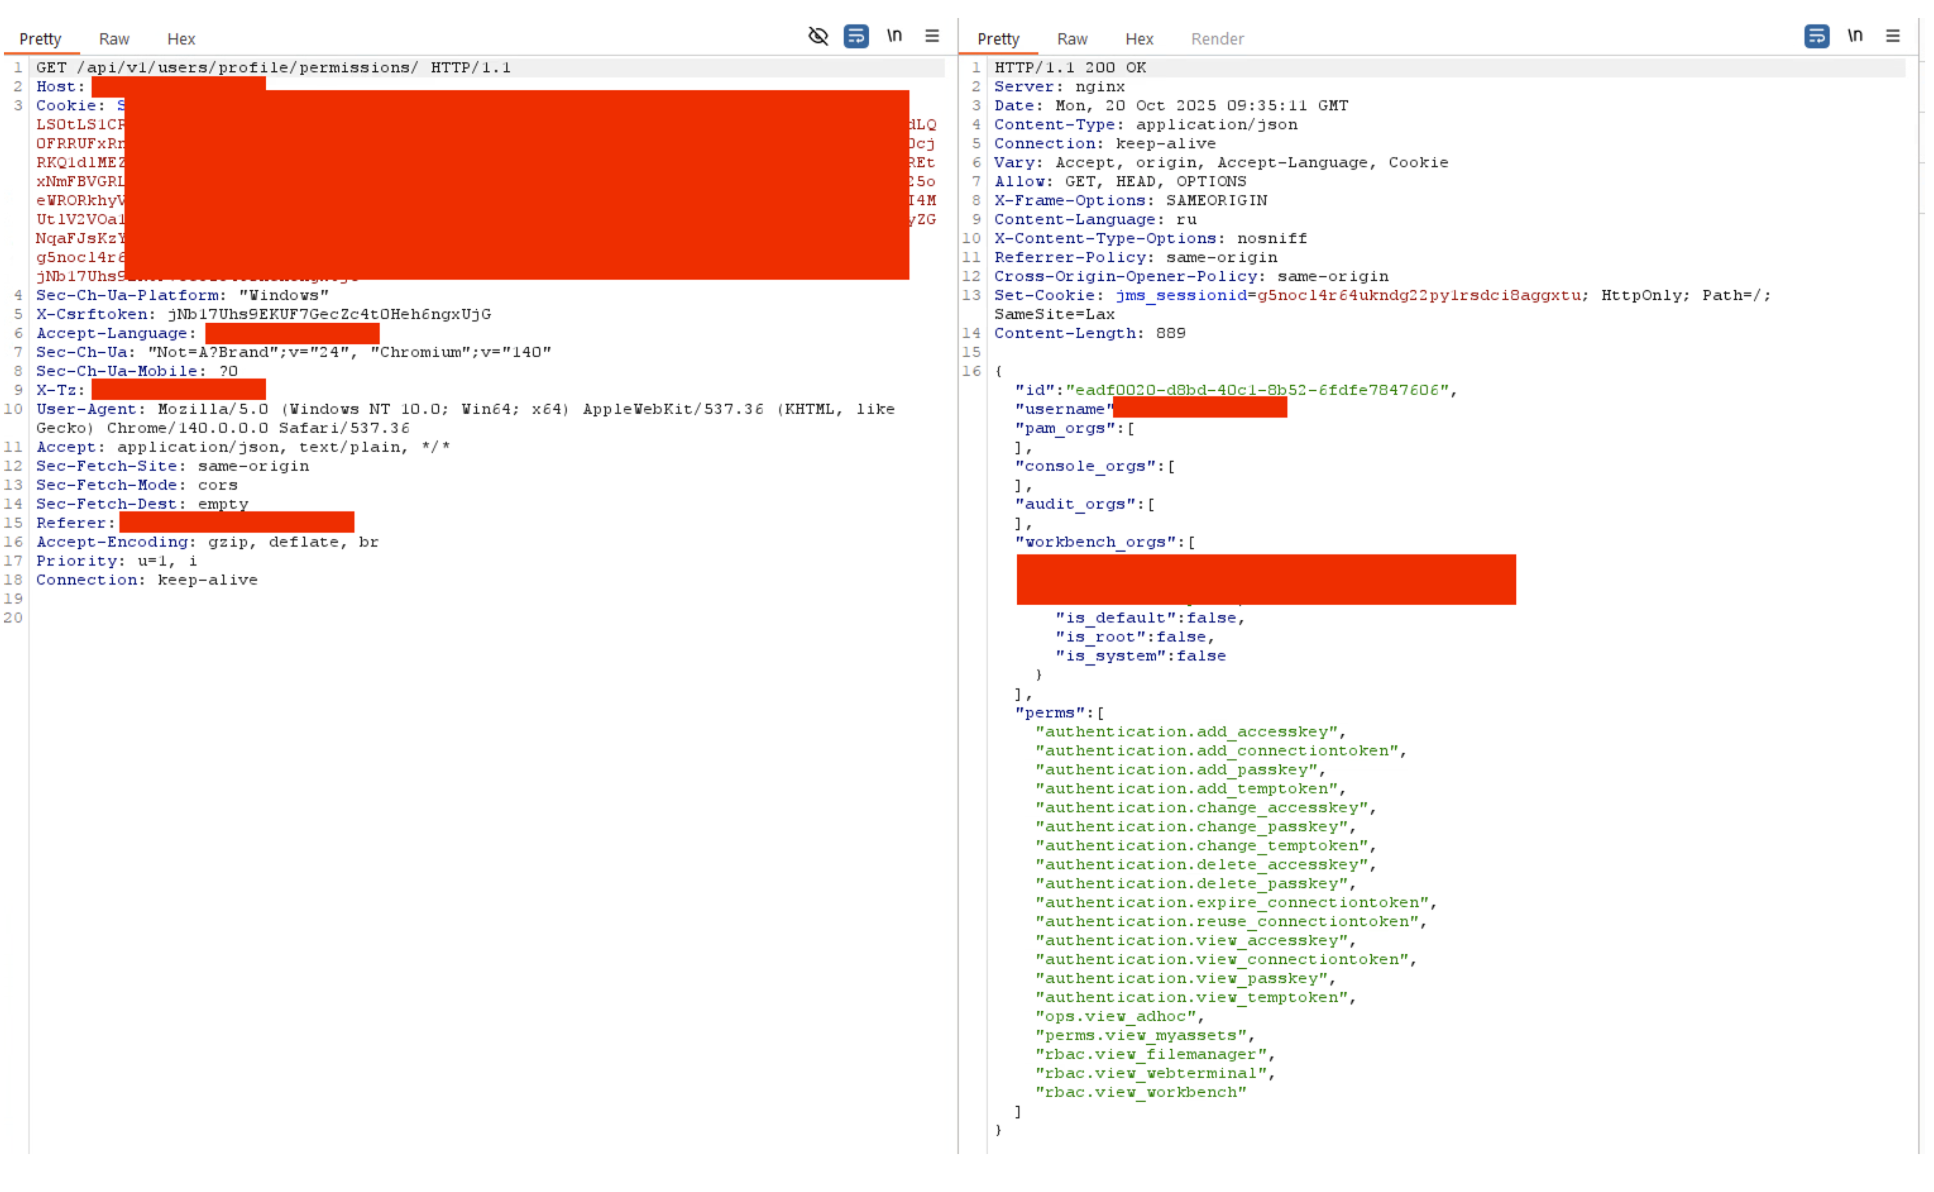This screenshot has height=1192, width=1934.
Task: Select the Pretty tab on the request panel
Action: (x=41, y=39)
